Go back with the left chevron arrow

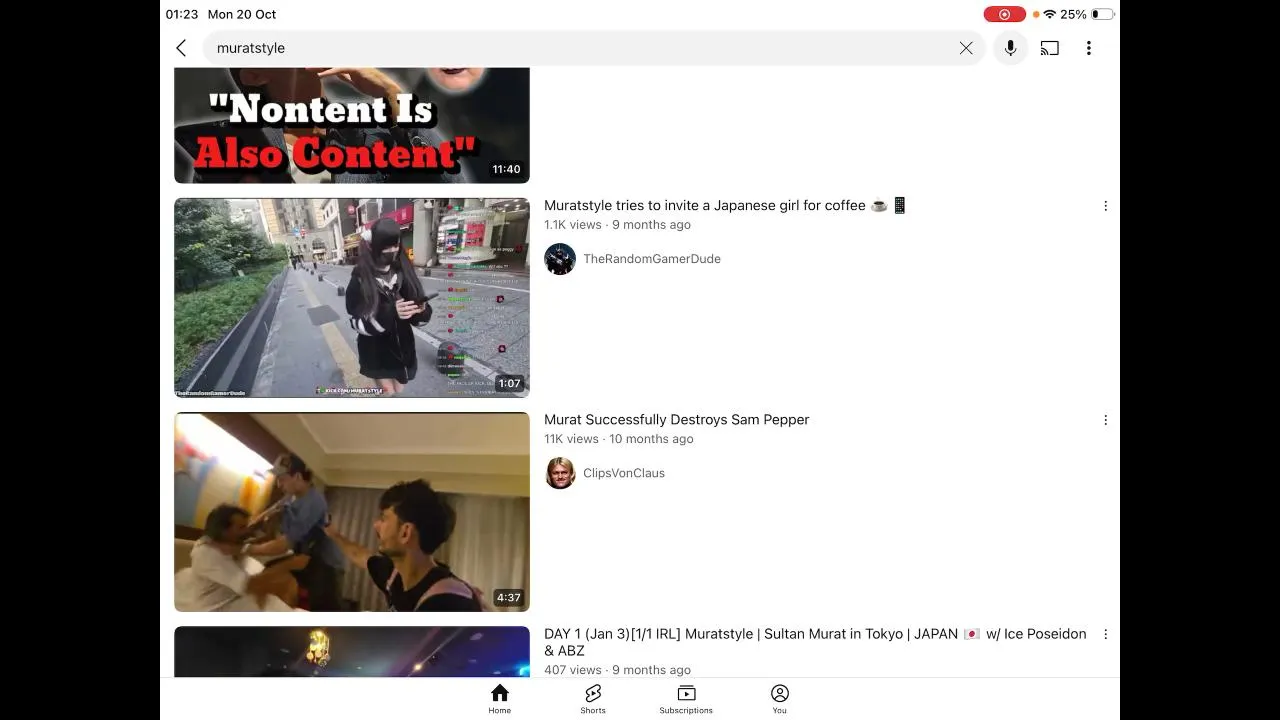181,48
